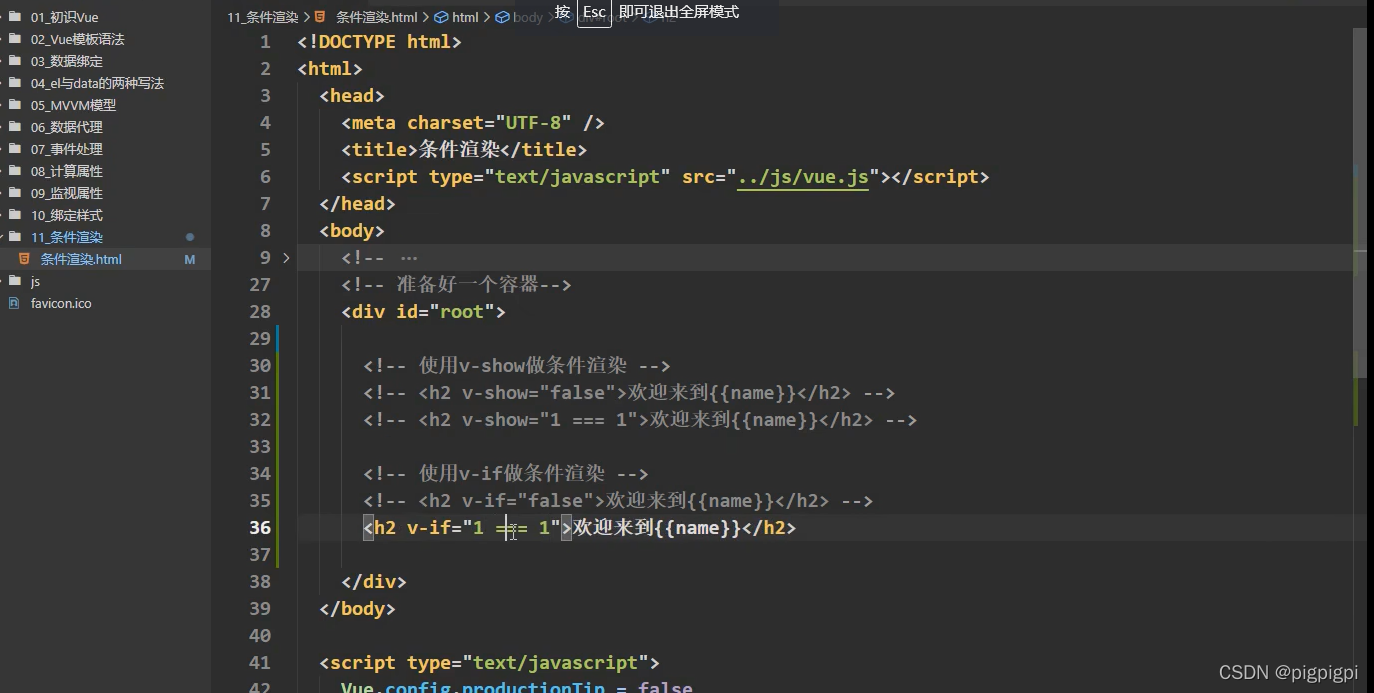Open the ../js/vue.js link in code
Viewport: 1374px width, 693px height.
803,177
